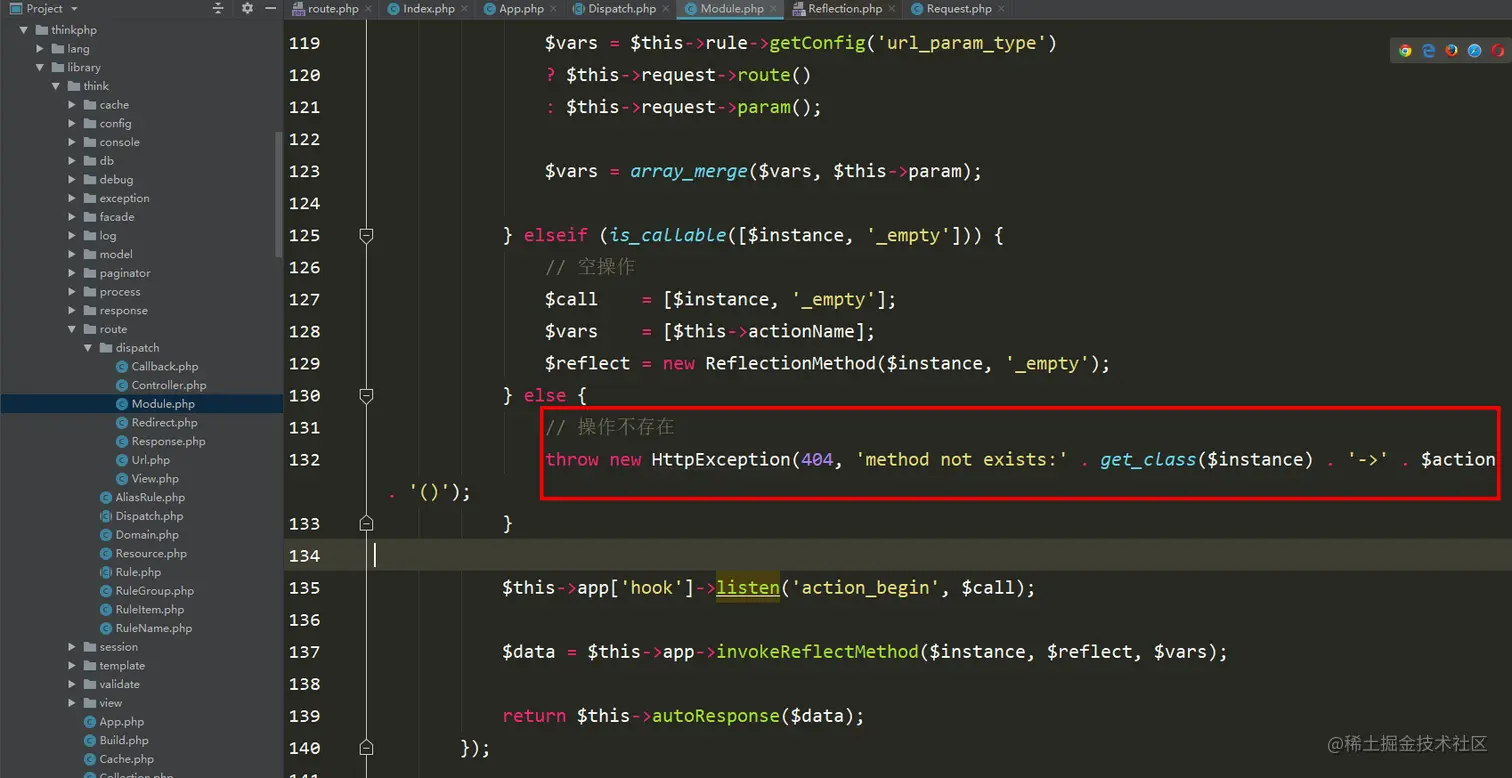1512x778 pixels.
Task: Collapse the thinkphp folder
Action: (24, 30)
